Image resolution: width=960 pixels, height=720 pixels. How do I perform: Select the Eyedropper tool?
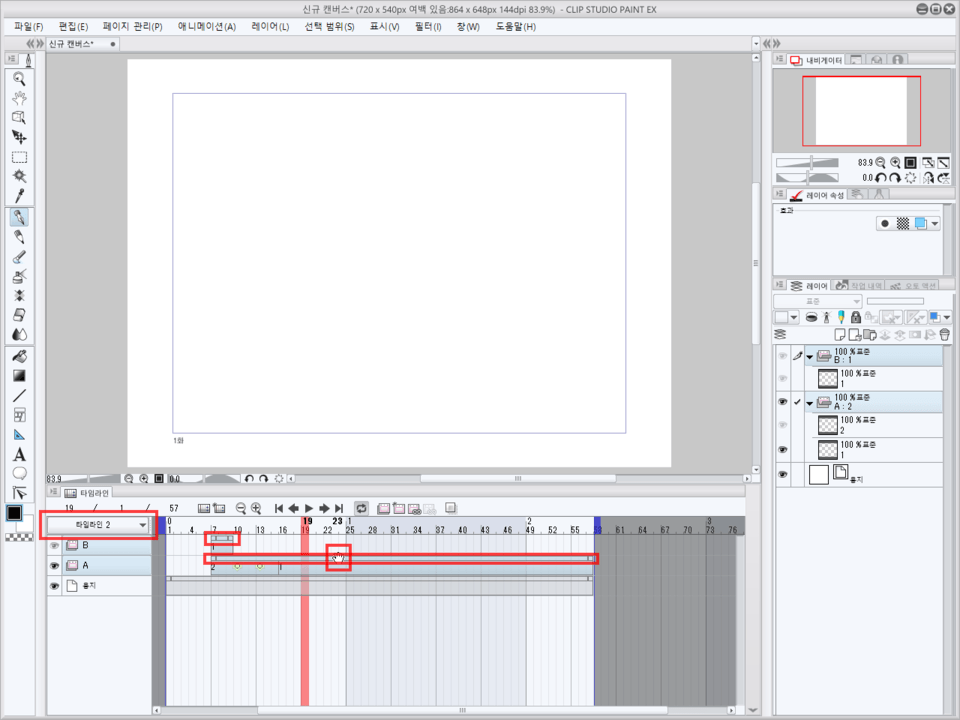(19, 196)
